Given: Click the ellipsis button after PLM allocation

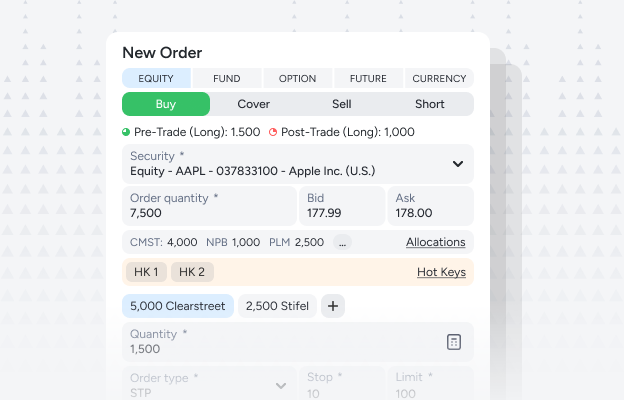Looking at the screenshot, I should point(342,242).
